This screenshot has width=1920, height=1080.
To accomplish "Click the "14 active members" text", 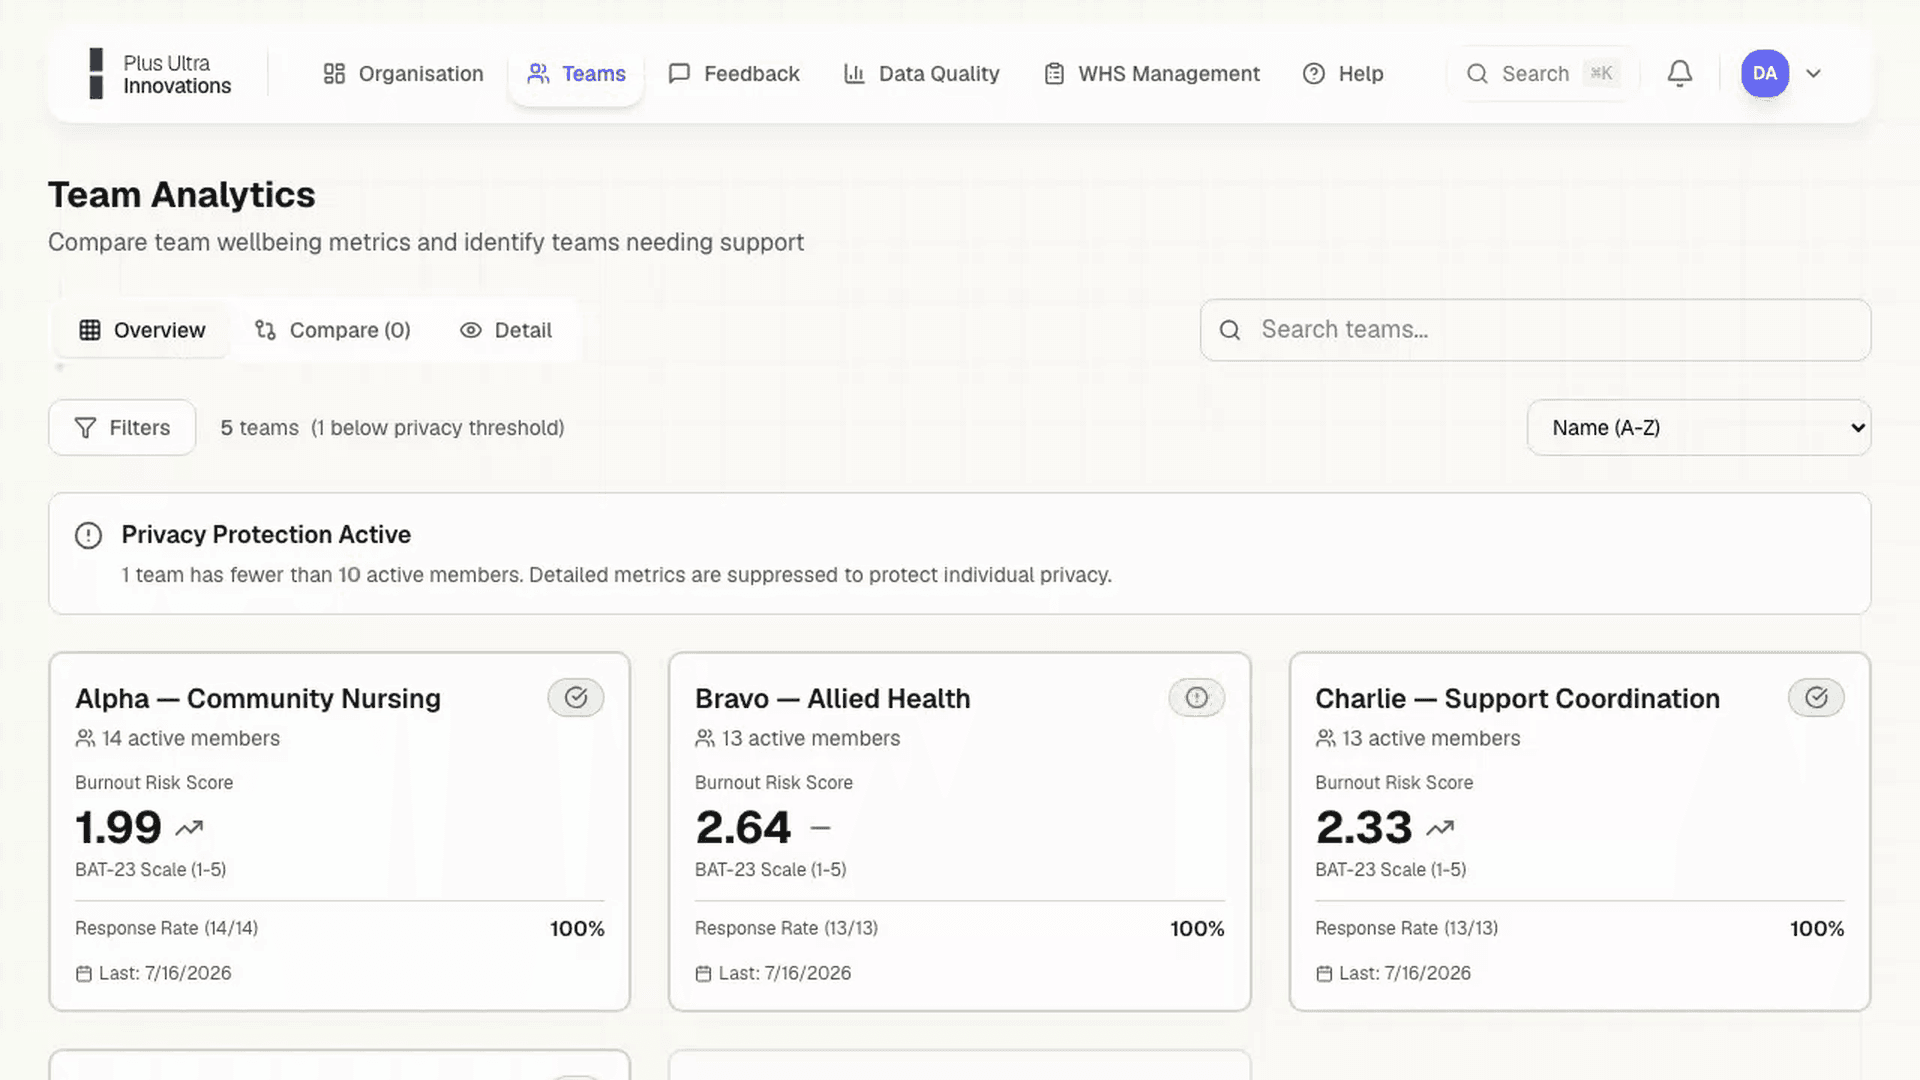I will click(191, 738).
